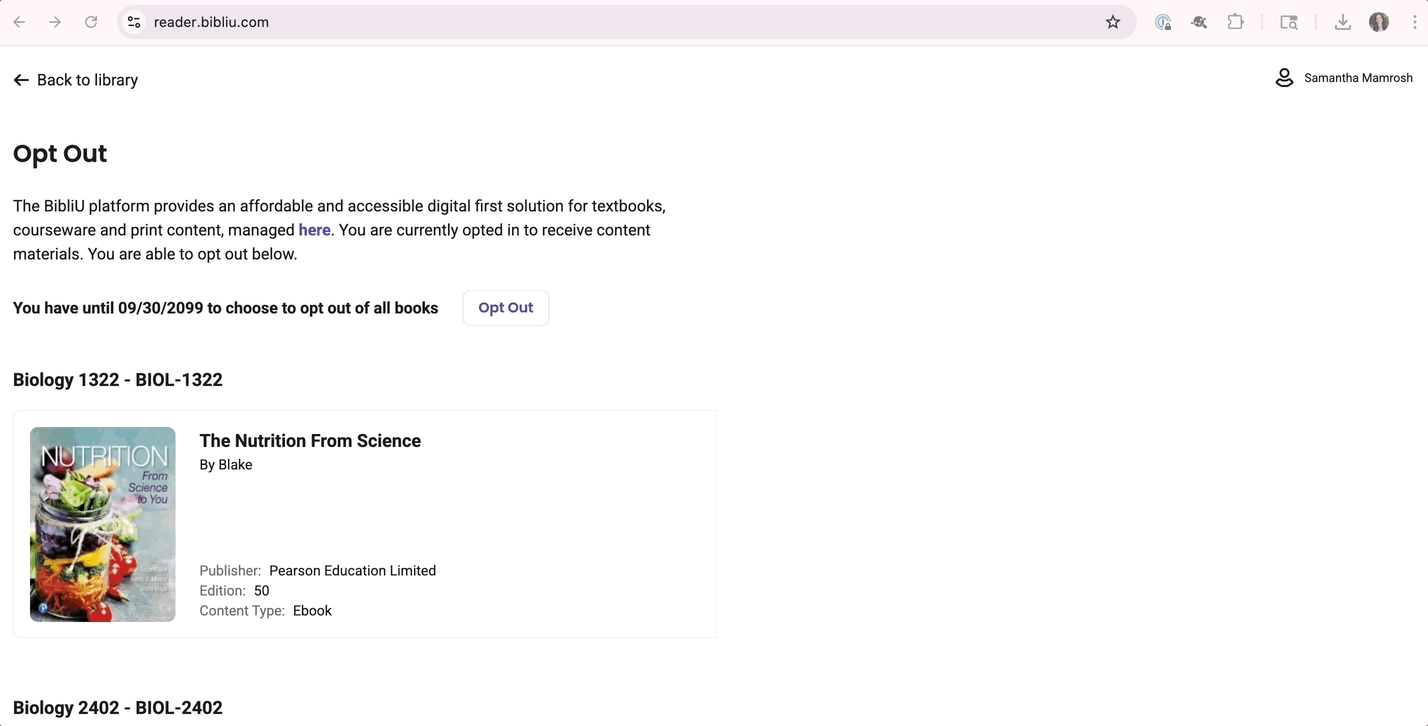Click the Biology 1322 - BIOL-1322 heading
This screenshot has height=726, width=1428.
118,380
